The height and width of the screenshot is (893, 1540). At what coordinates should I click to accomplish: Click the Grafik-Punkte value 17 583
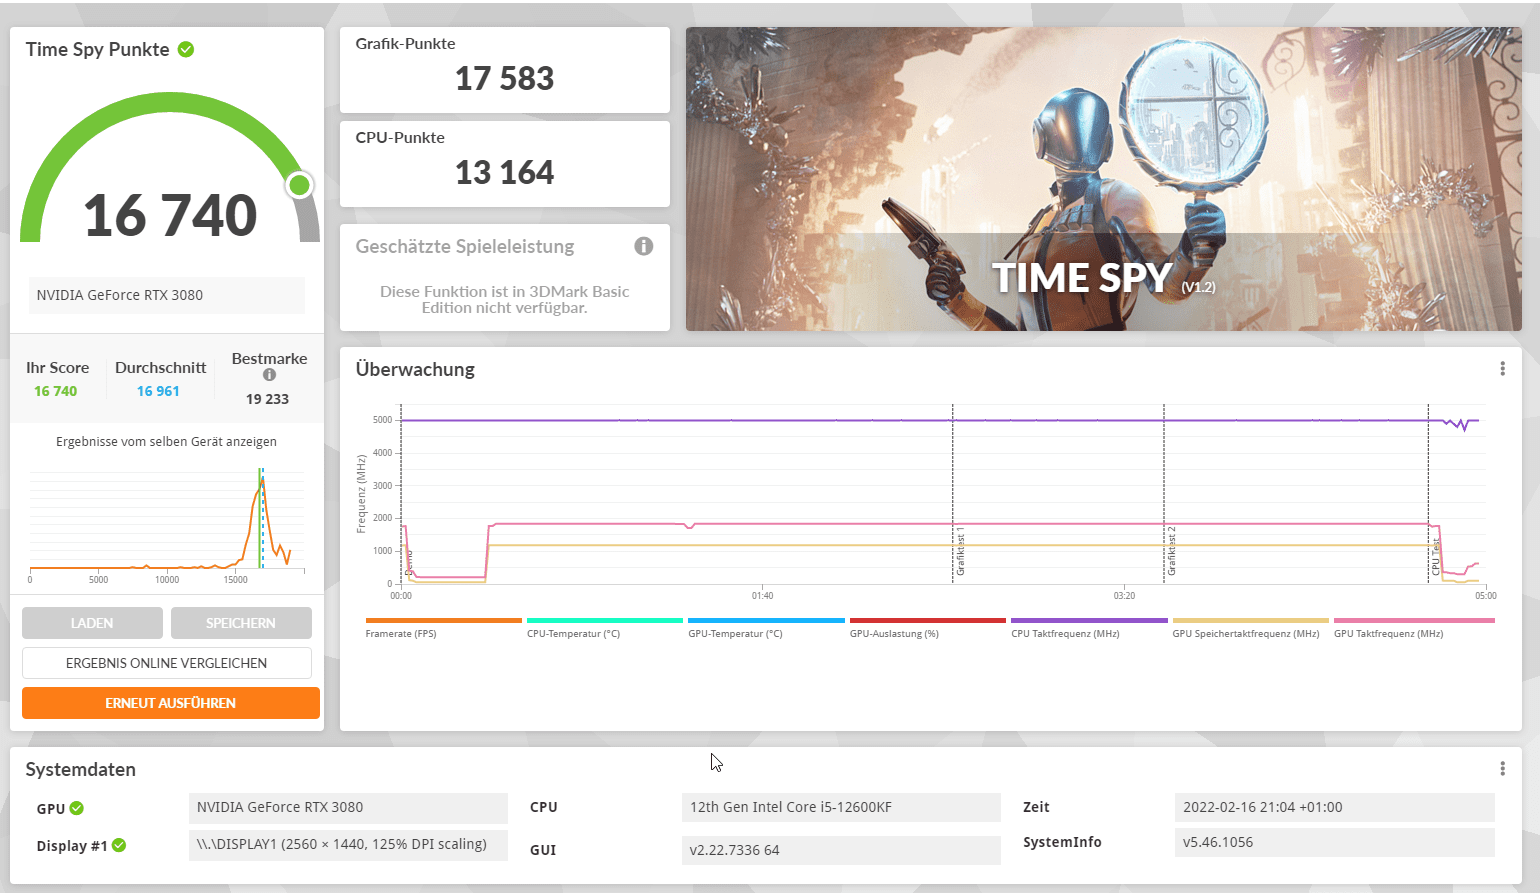pyautogui.click(x=504, y=78)
